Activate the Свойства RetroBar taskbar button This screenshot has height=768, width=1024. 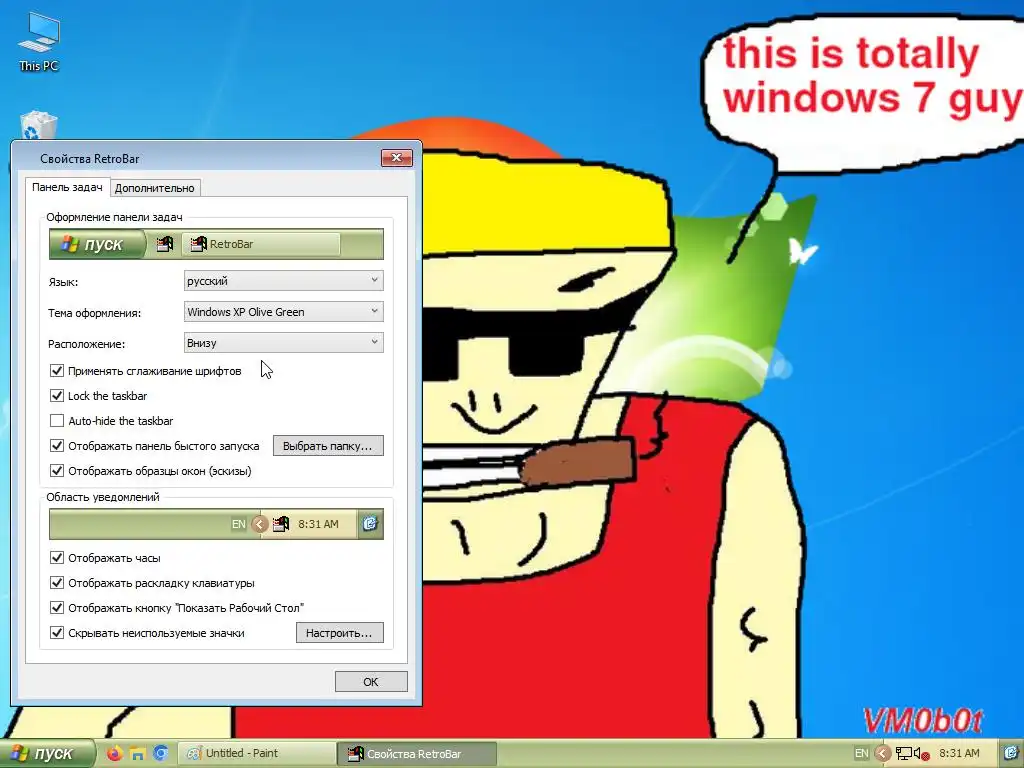tap(417, 754)
